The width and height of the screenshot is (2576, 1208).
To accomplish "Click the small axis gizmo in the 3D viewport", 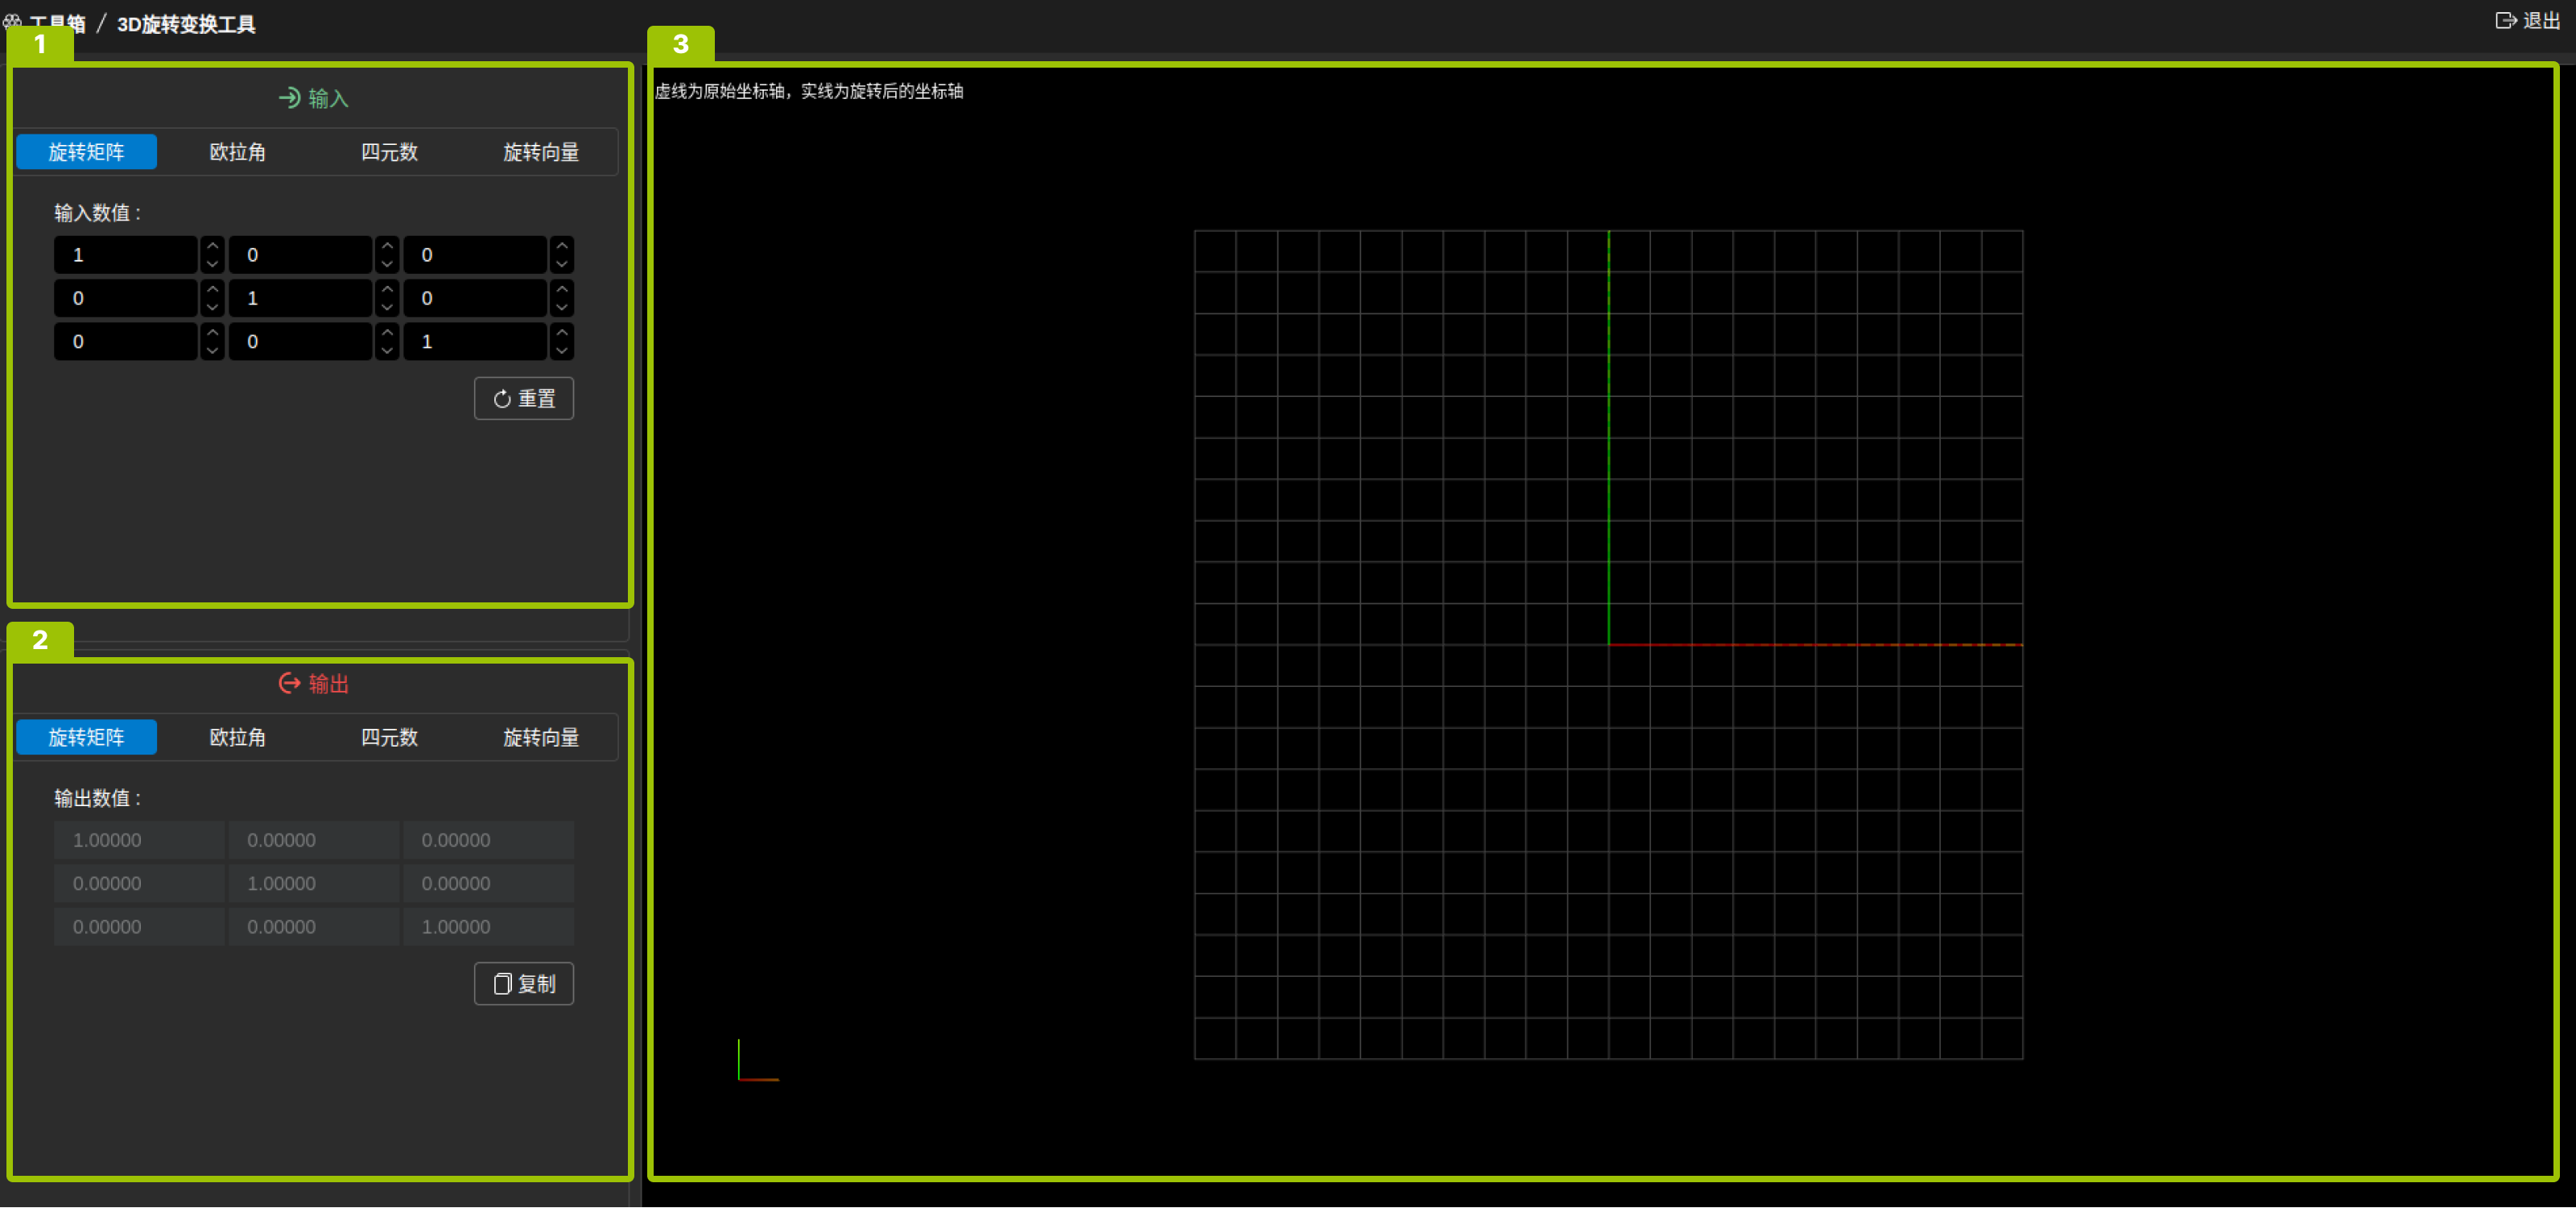I will point(755,1062).
